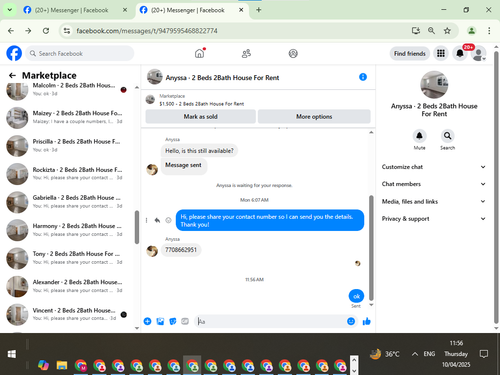Click the phone number 7708662951 message
The width and height of the screenshot is (500, 375).
point(181,250)
